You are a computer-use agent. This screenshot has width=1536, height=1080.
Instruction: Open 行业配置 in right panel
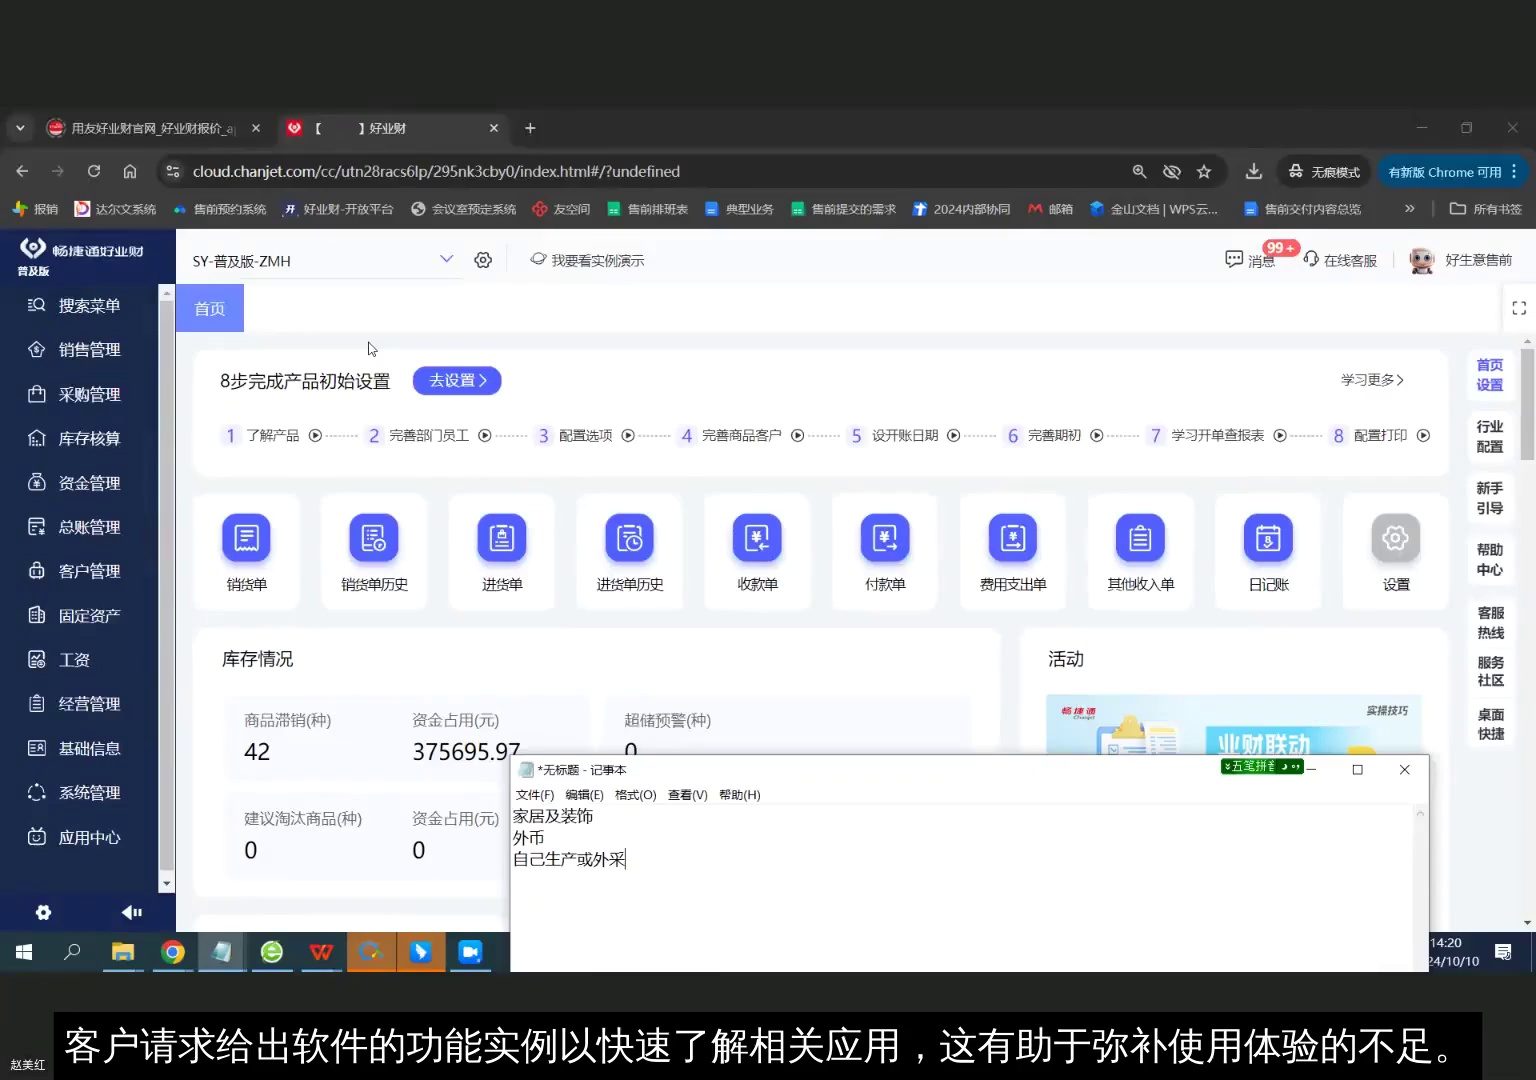1490,437
